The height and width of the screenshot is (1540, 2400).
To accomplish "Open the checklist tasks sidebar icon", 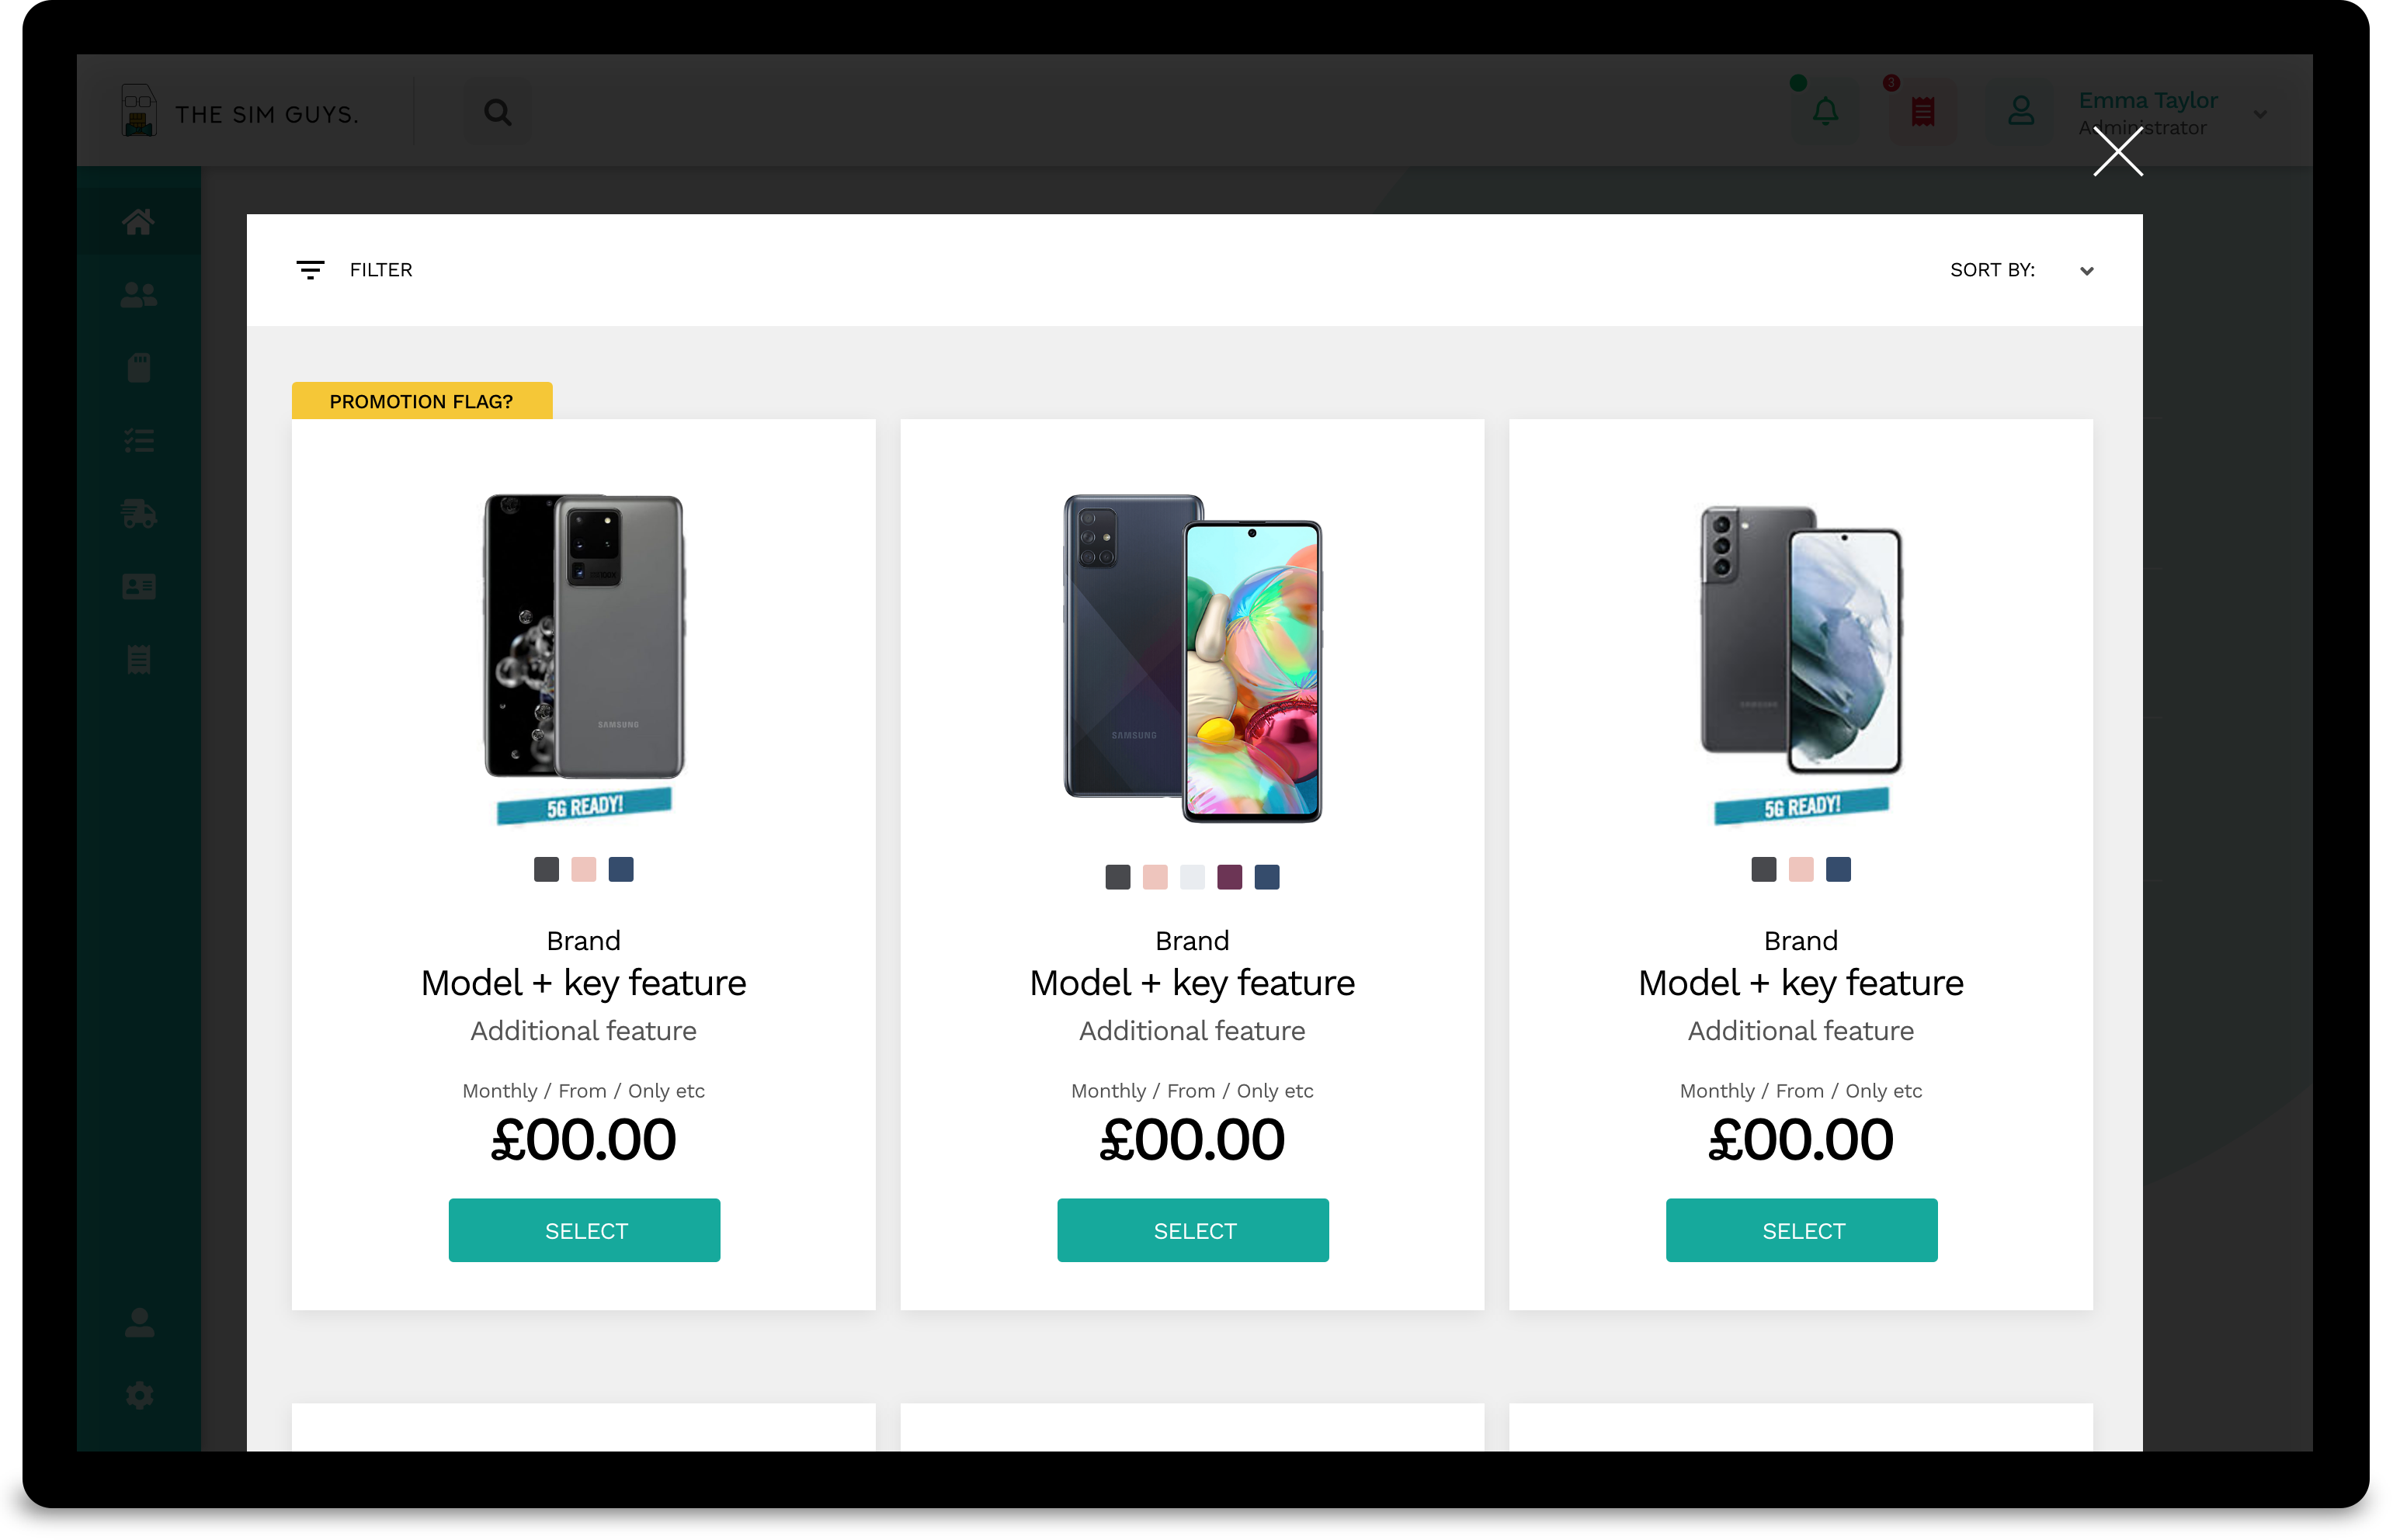I will [139, 441].
